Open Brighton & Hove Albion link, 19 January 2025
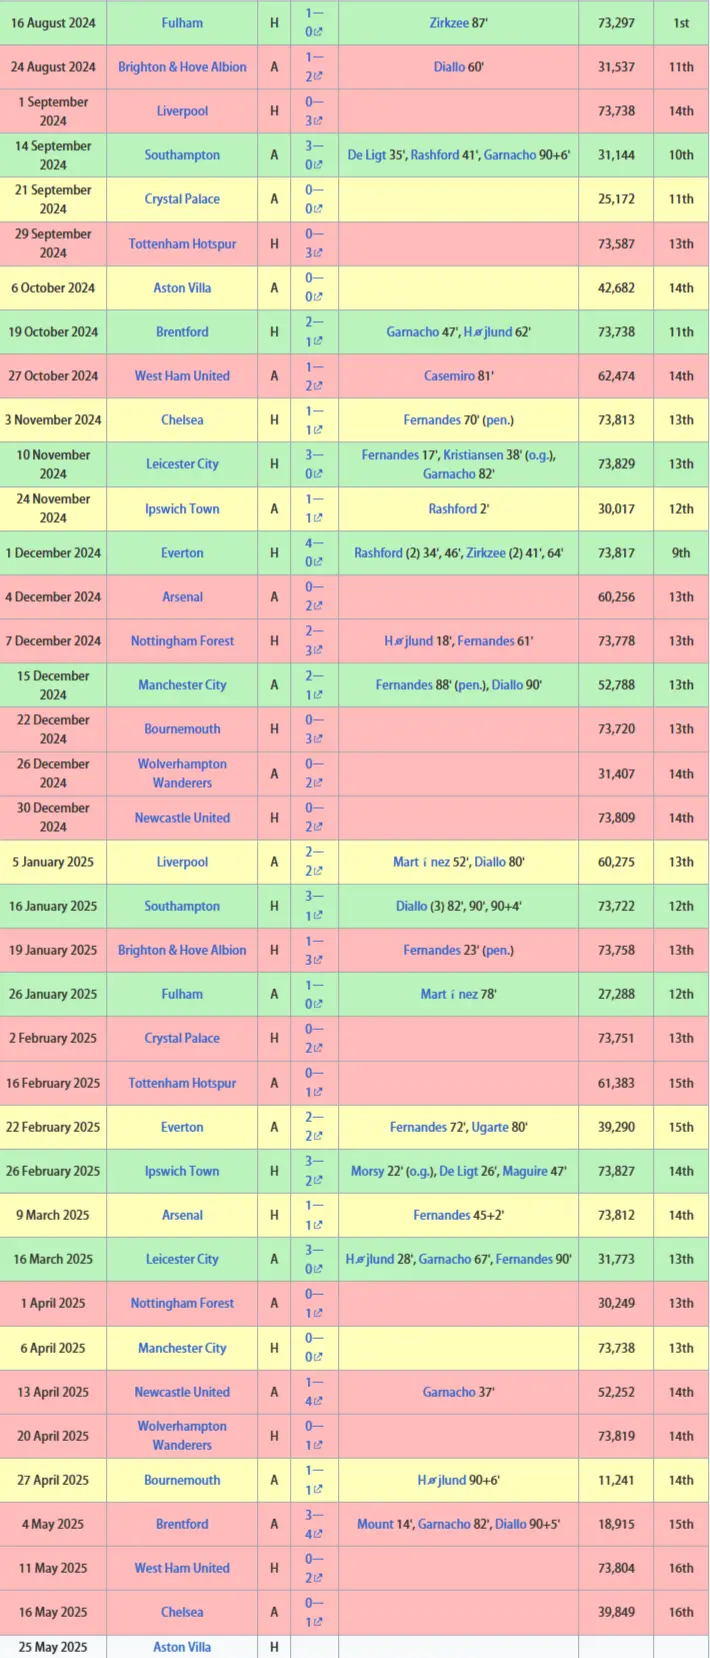Viewport: 710px width, 1658px height. (x=182, y=950)
